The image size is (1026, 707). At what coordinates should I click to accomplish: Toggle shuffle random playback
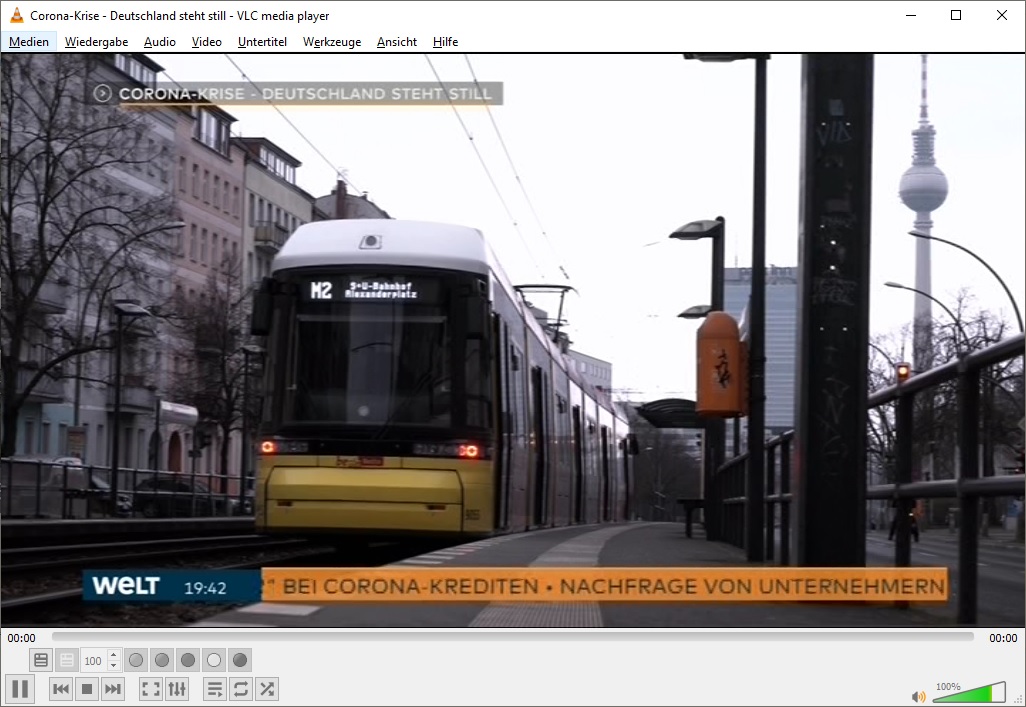tap(267, 689)
